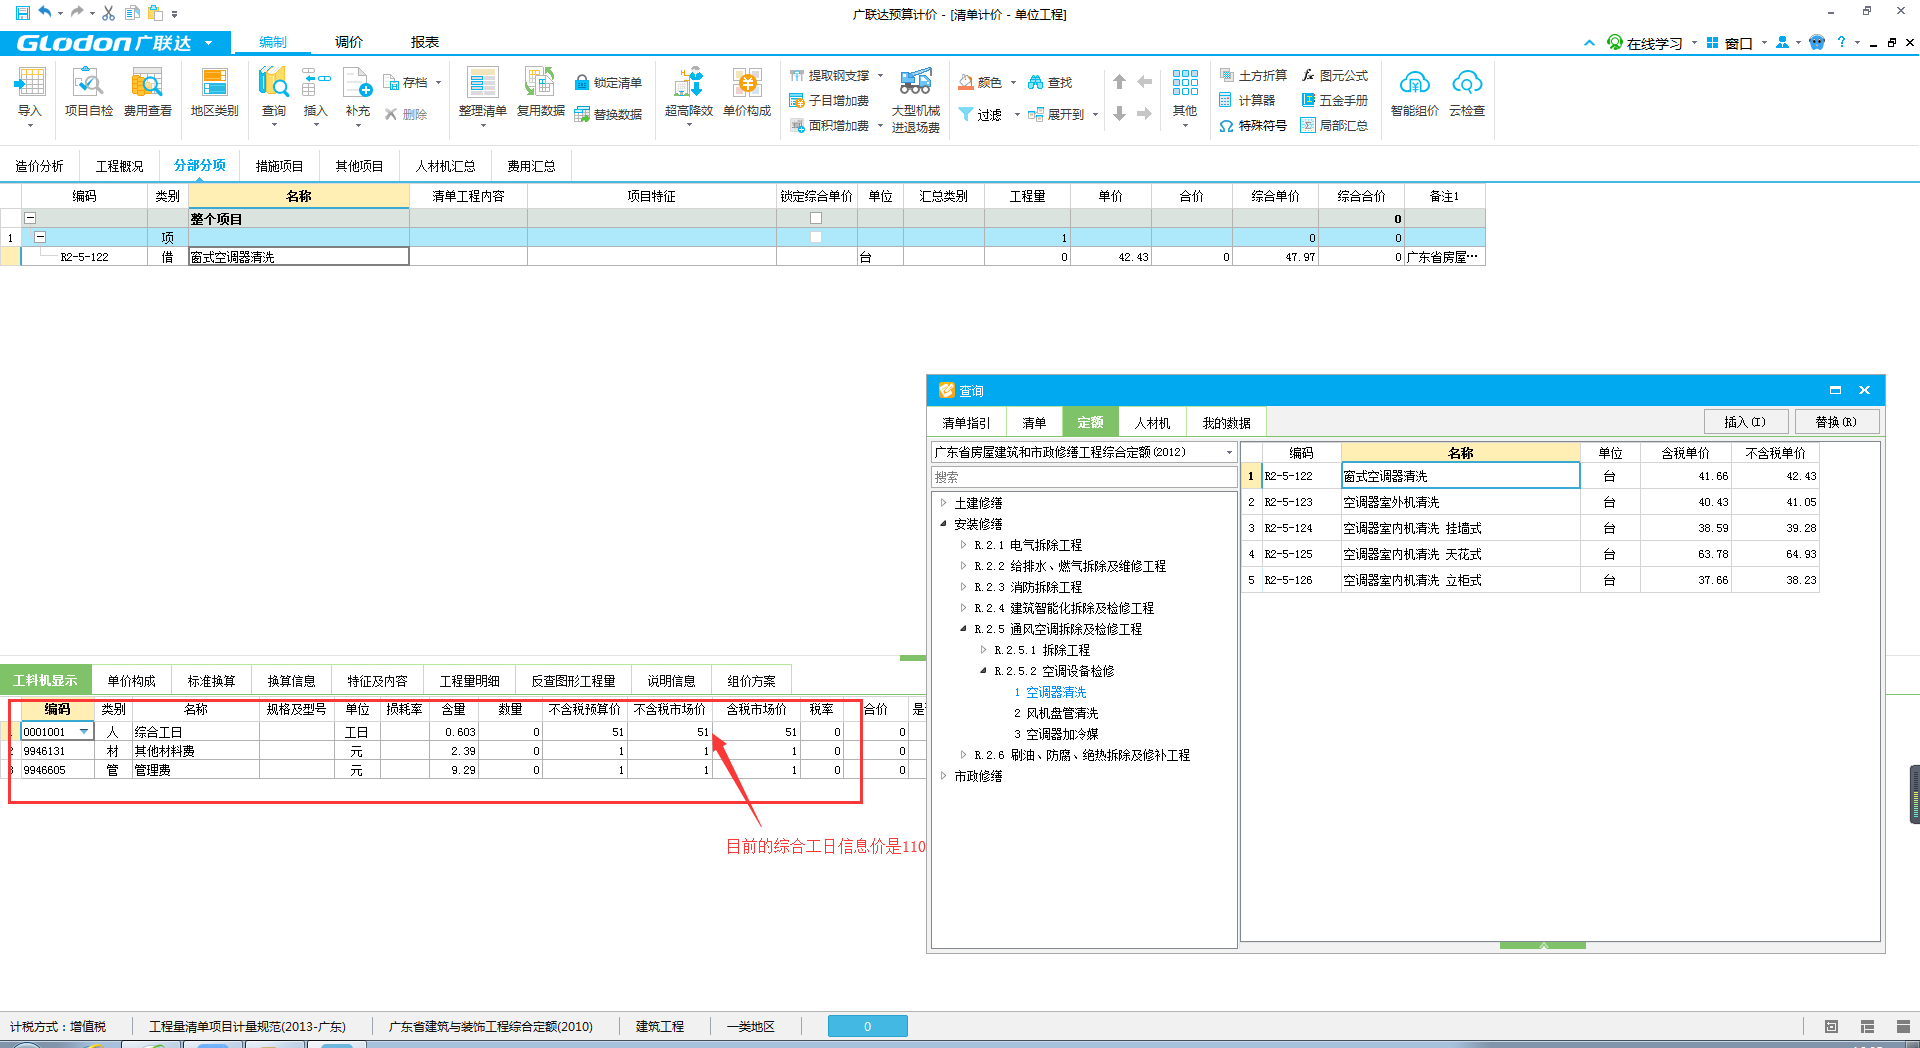This screenshot has height=1048, width=1920.
Task: Open the 定额库 selection dropdown
Action: click(1229, 452)
